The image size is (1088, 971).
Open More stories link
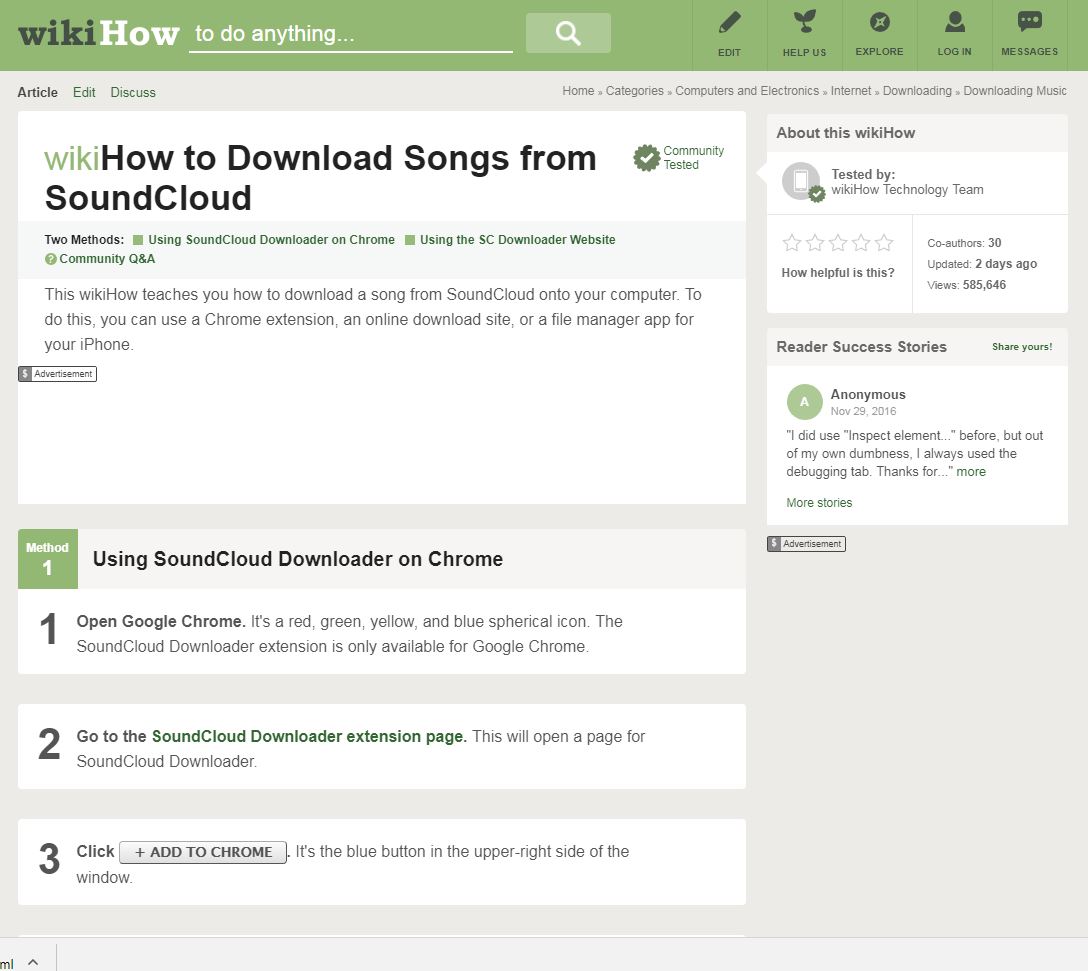(819, 503)
